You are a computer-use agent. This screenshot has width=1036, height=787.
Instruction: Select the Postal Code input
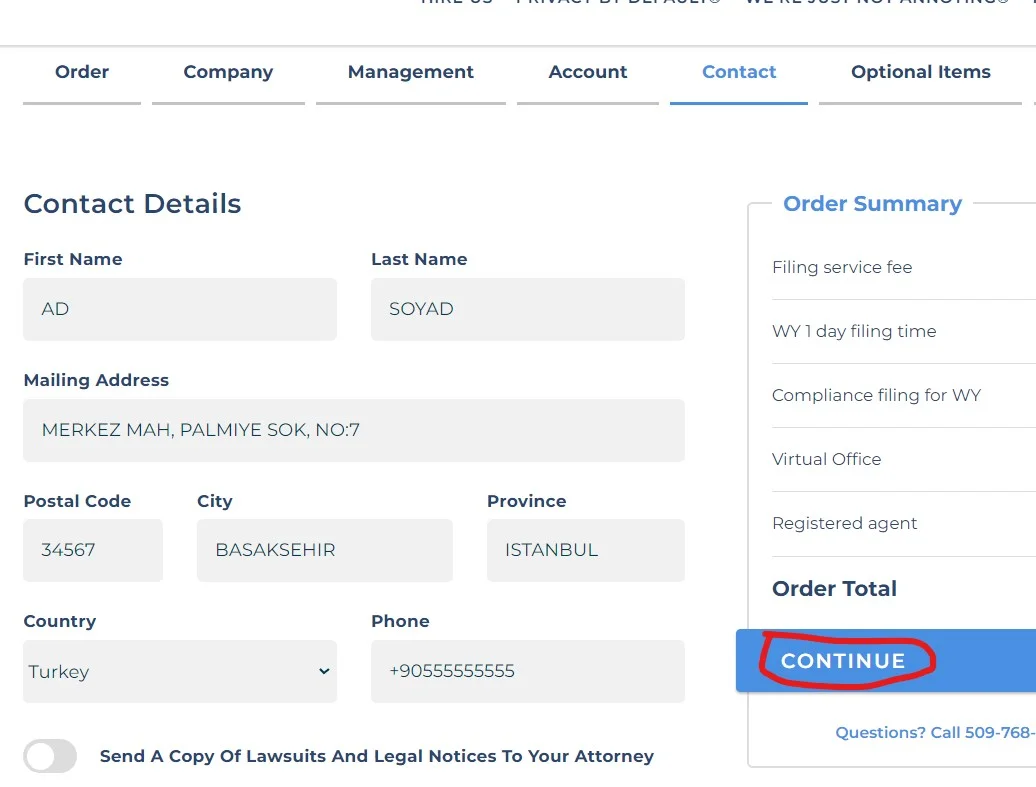click(x=93, y=550)
